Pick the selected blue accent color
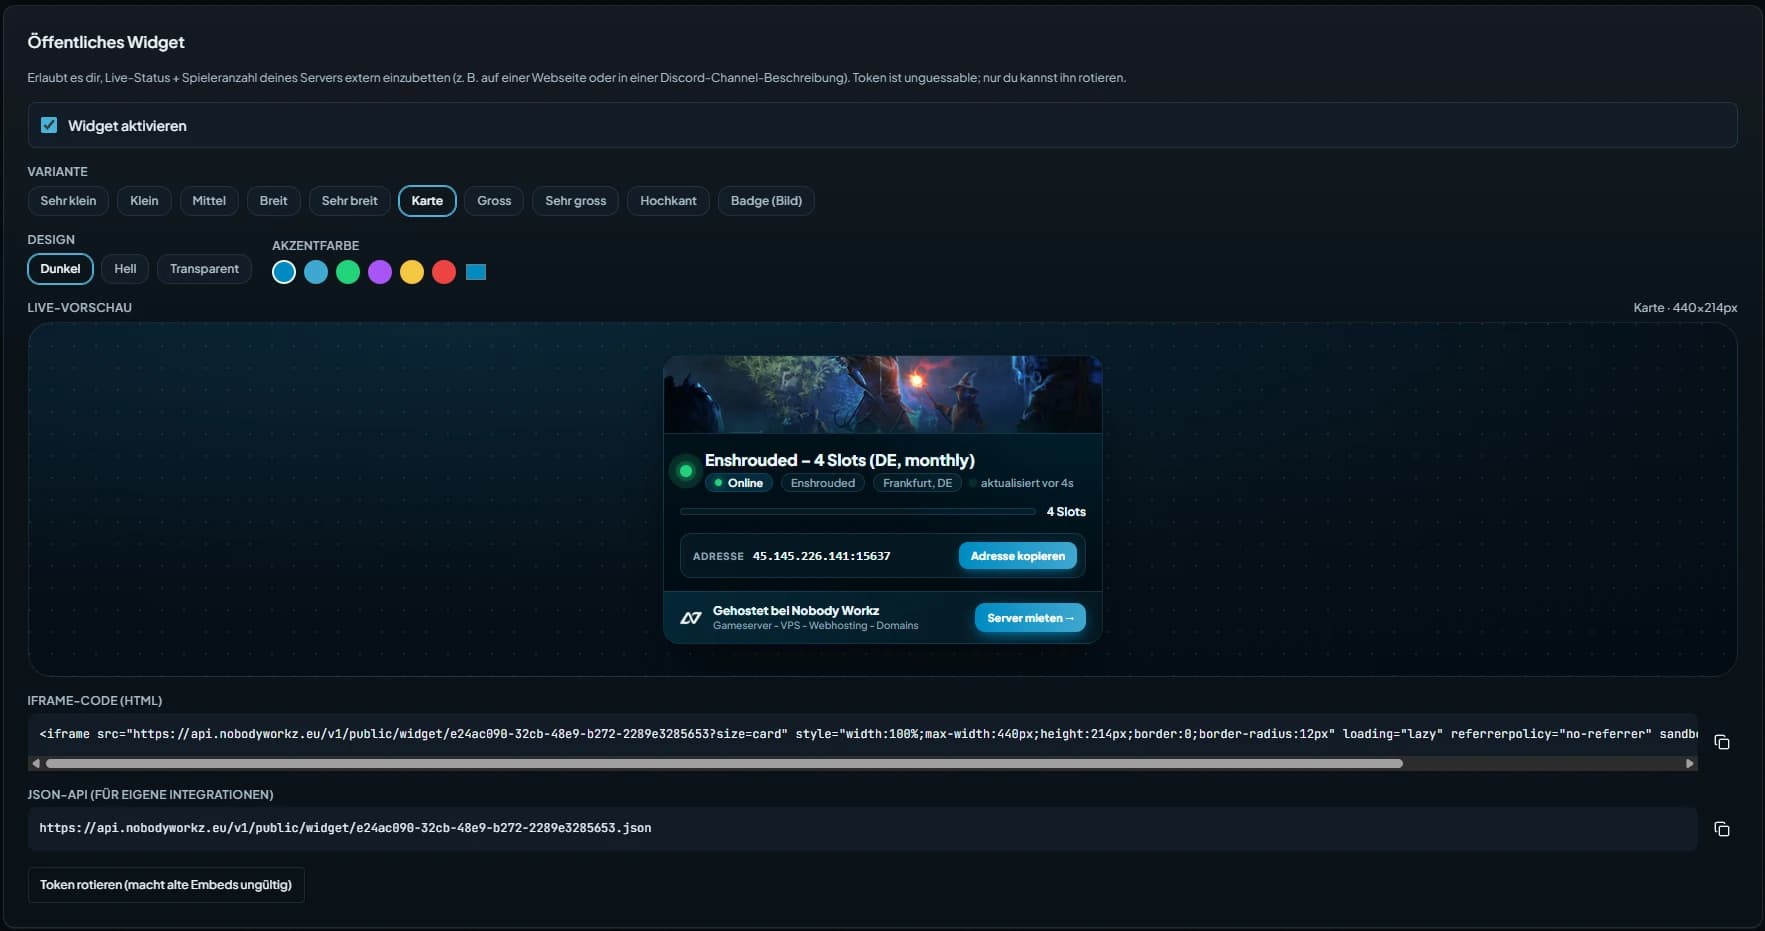The width and height of the screenshot is (1765, 931). pyautogui.click(x=284, y=272)
